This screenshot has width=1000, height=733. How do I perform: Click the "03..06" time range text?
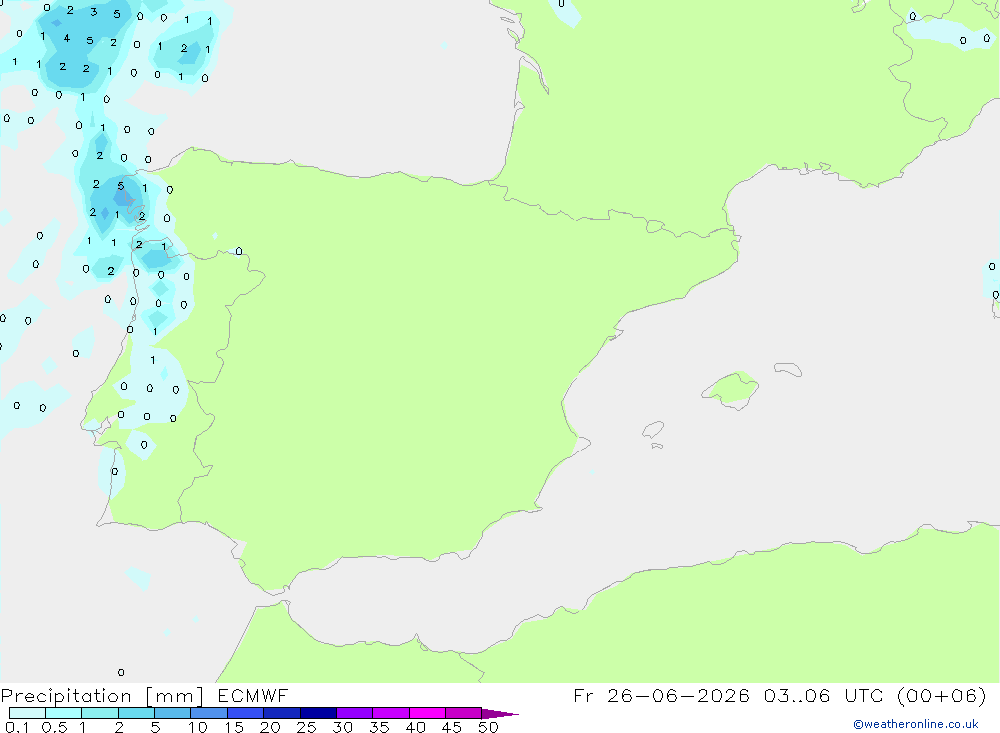(797, 695)
